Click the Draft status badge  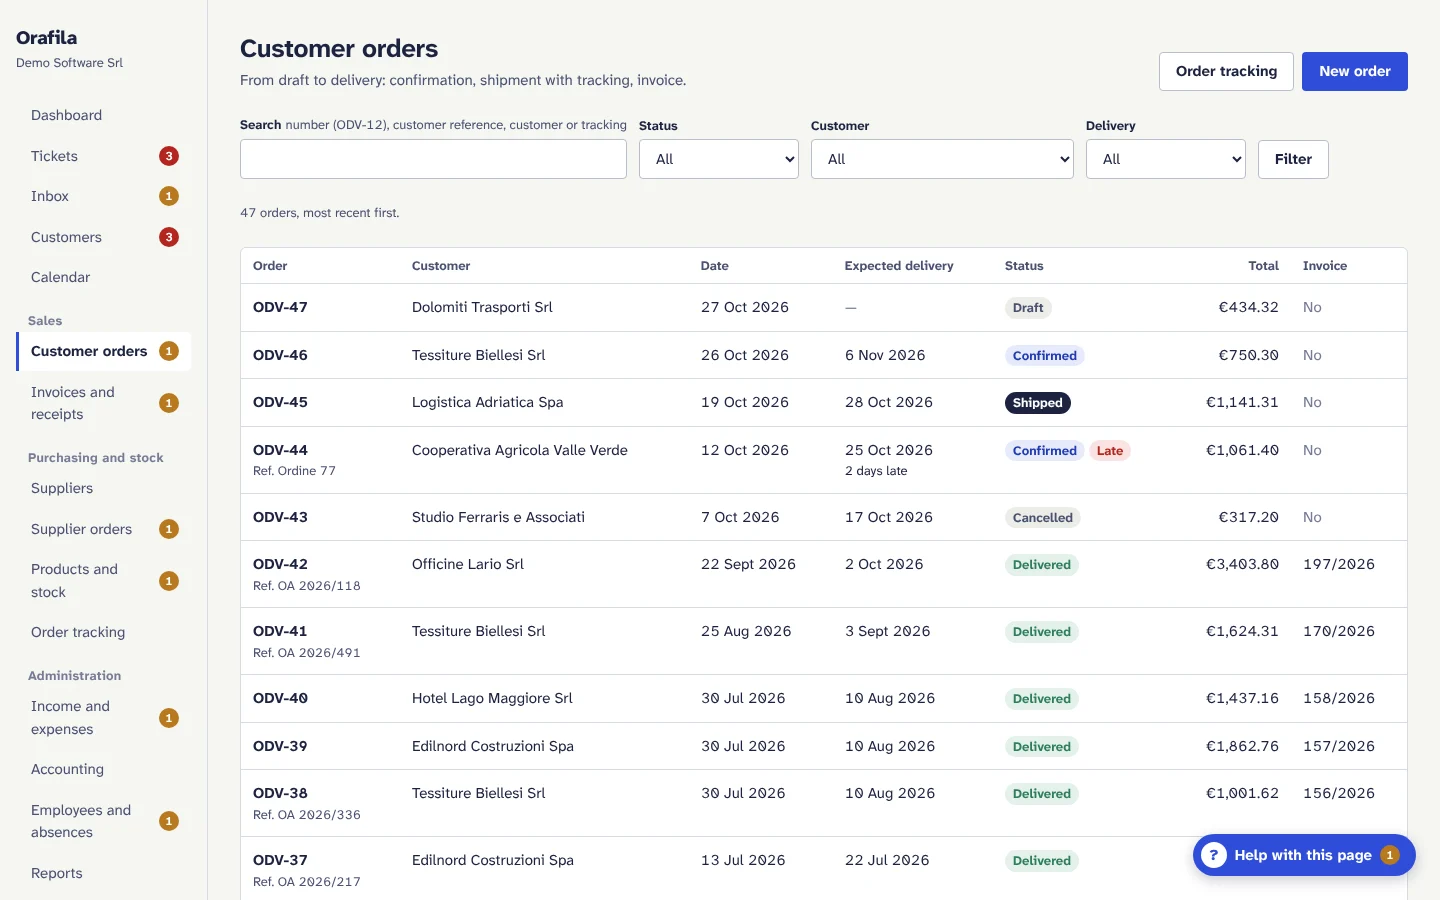tap(1028, 308)
